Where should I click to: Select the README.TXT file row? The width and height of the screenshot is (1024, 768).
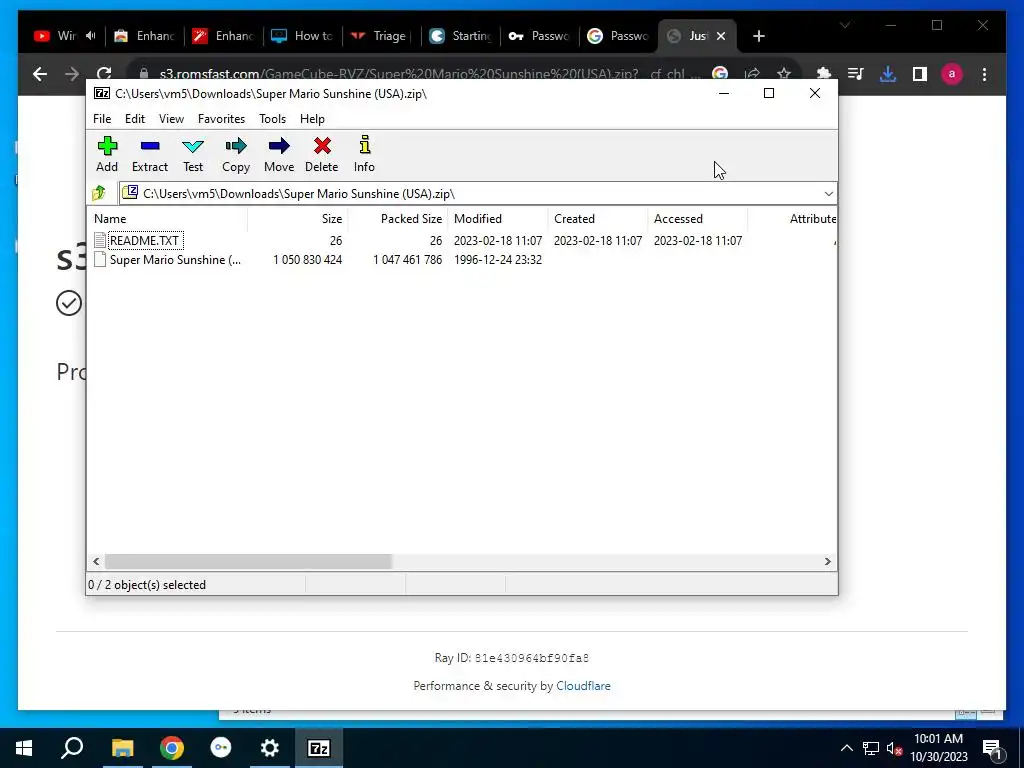point(462,240)
